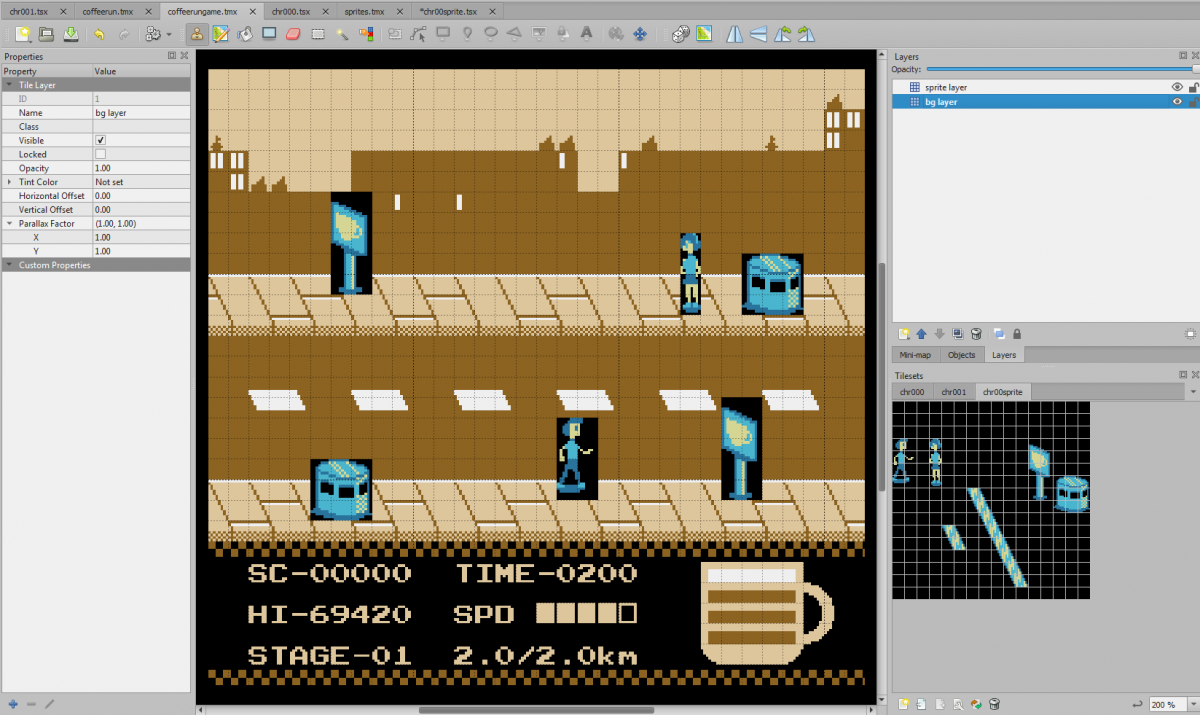Activate the Bucket Fill tool

click(x=244, y=33)
